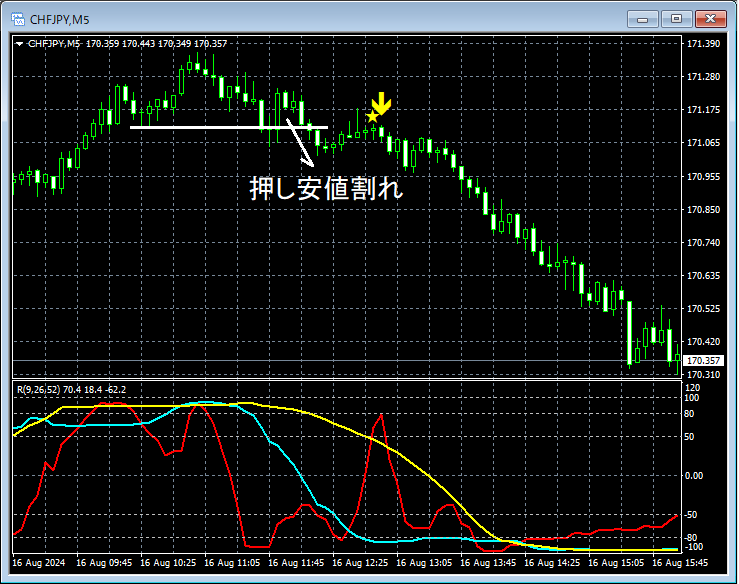
Task: Click the 16 Aug 10:25 time label
Action: (168, 563)
